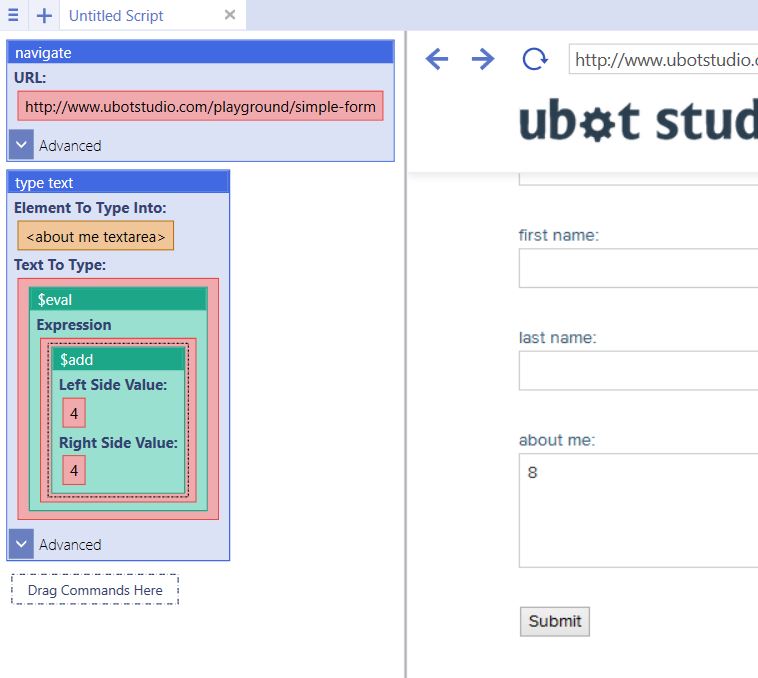Image resolution: width=758 pixels, height=678 pixels.
Task: Click the 'Element To Type Into:' label
Action: 90,208
